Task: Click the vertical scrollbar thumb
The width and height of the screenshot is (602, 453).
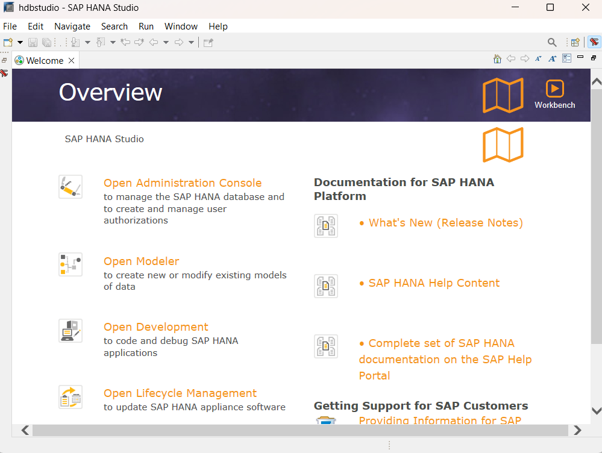Action: pyautogui.click(x=596, y=217)
